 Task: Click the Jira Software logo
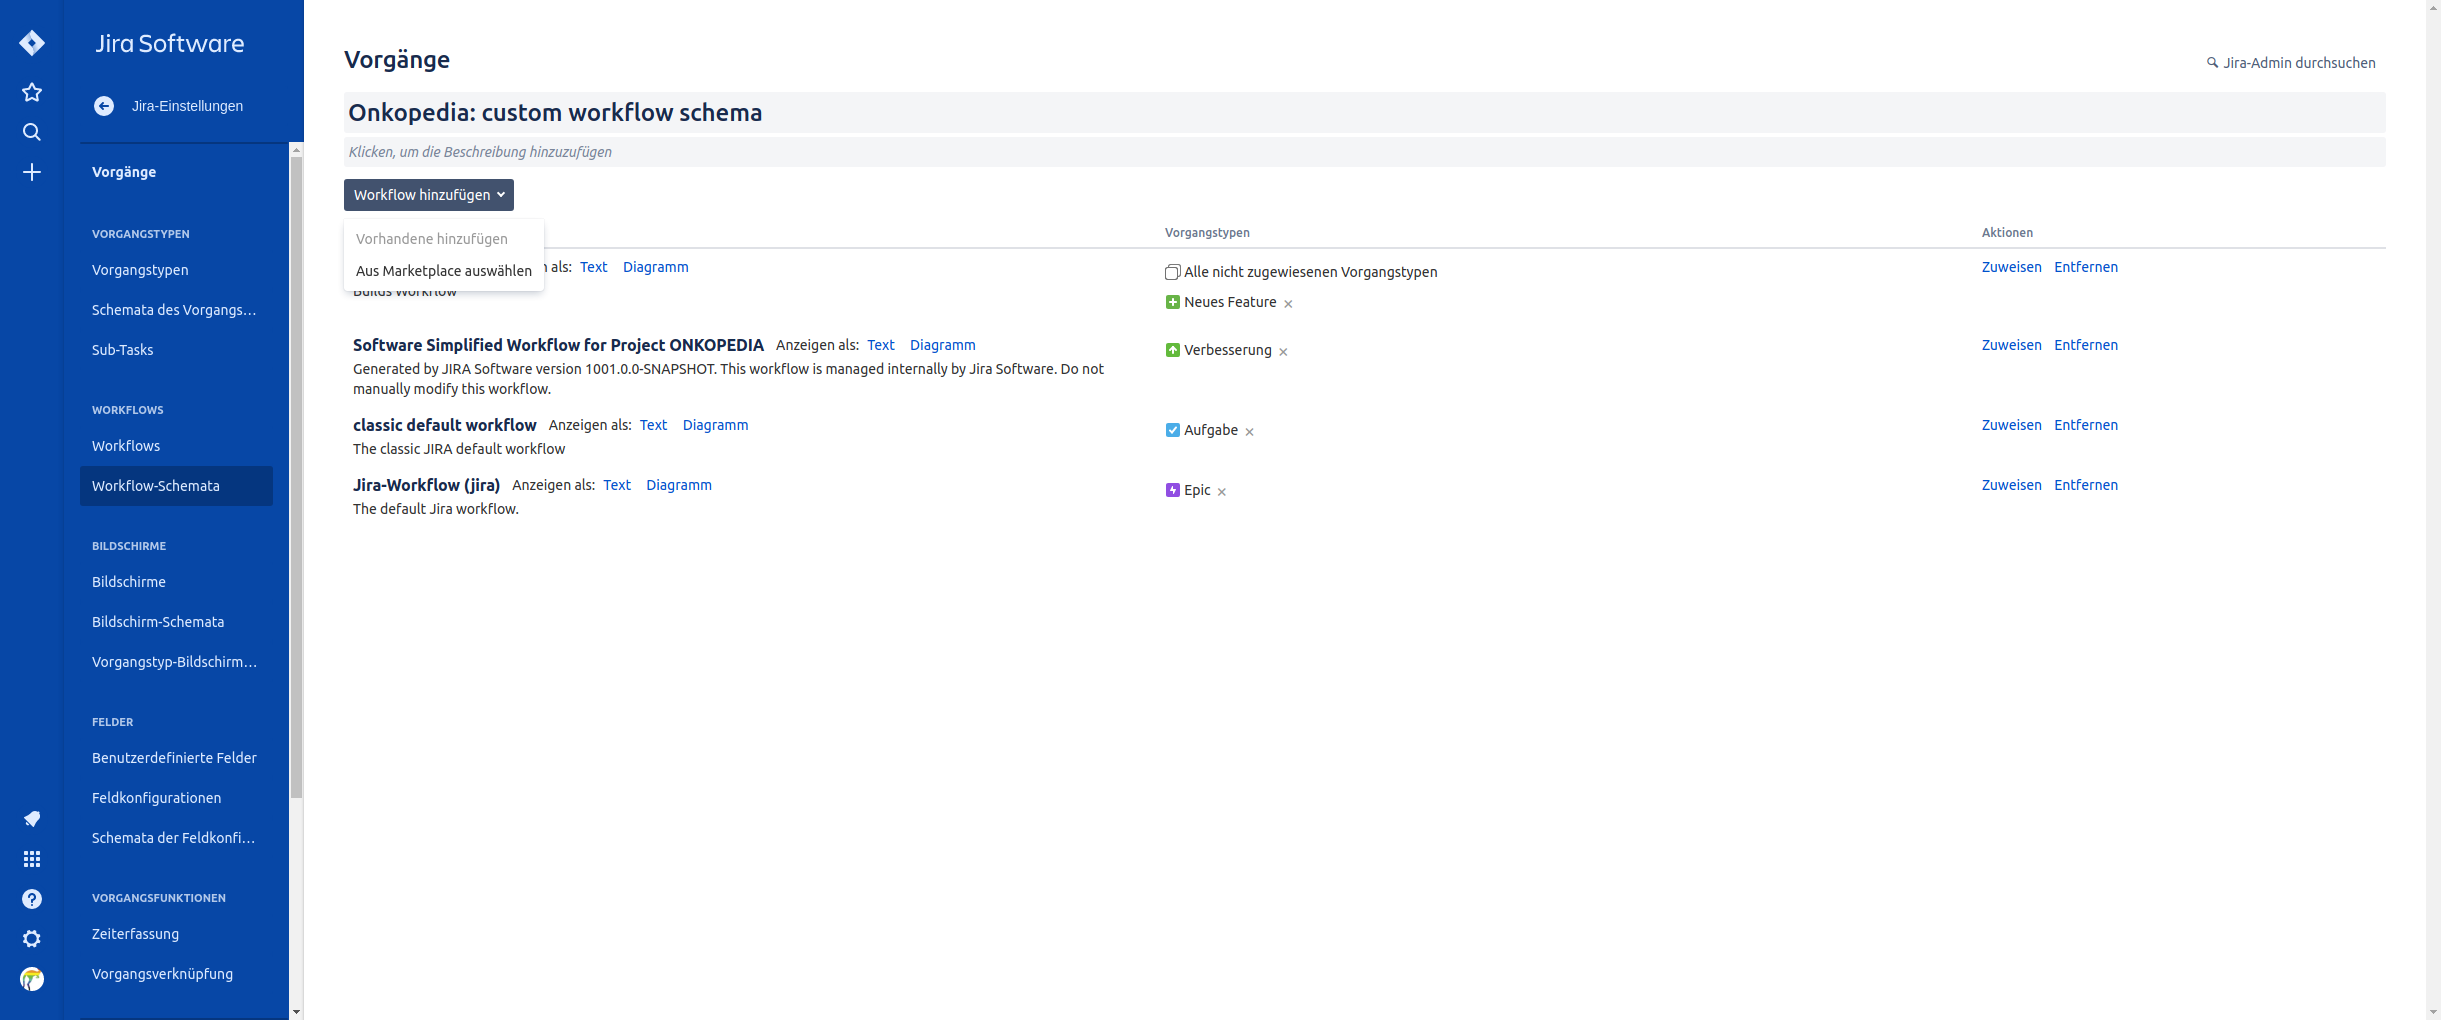170,43
